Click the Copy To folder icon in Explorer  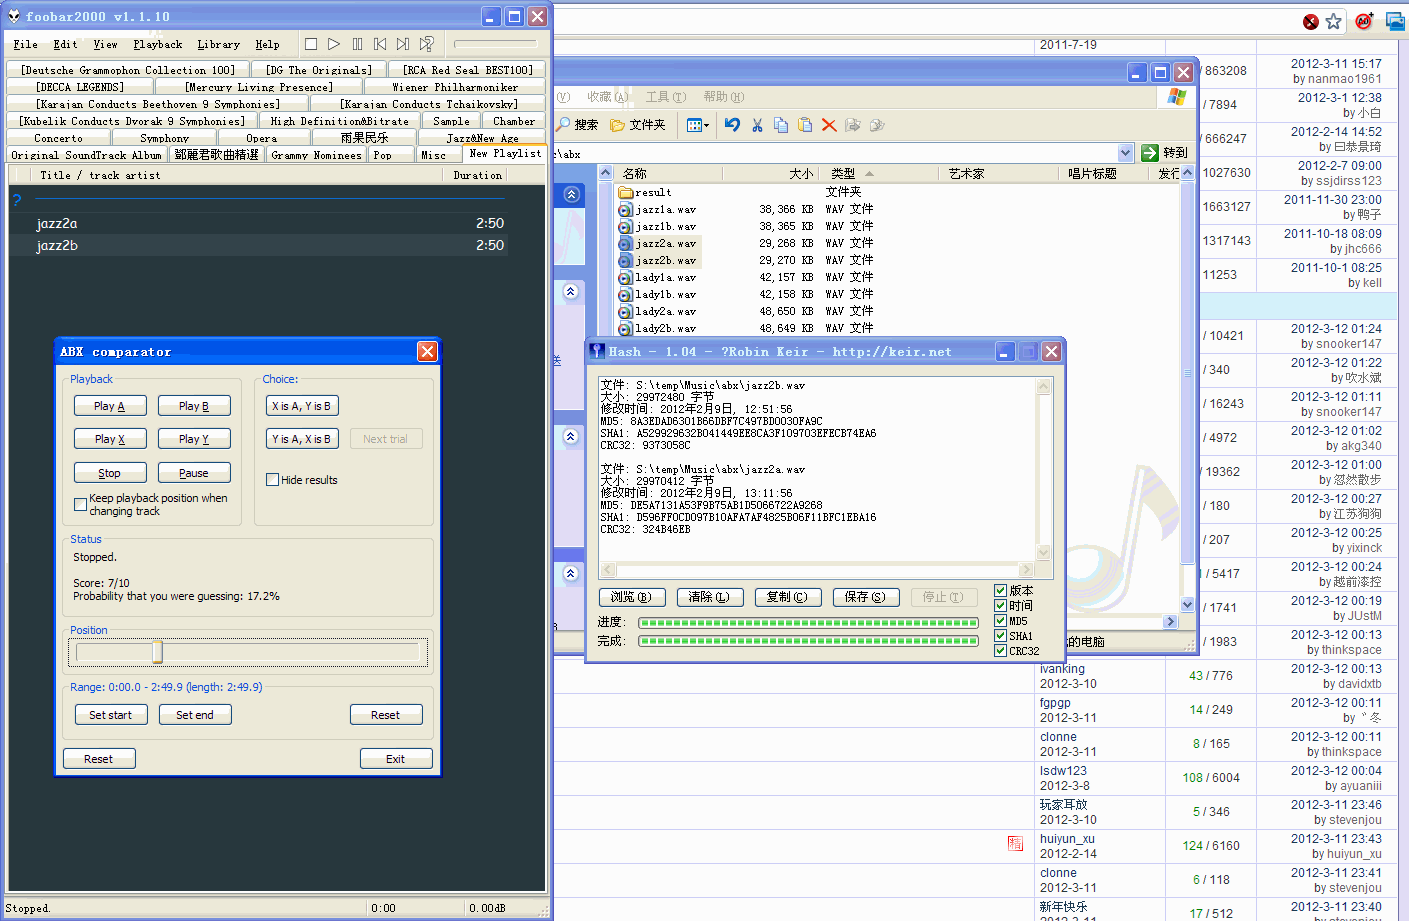click(877, 125)
